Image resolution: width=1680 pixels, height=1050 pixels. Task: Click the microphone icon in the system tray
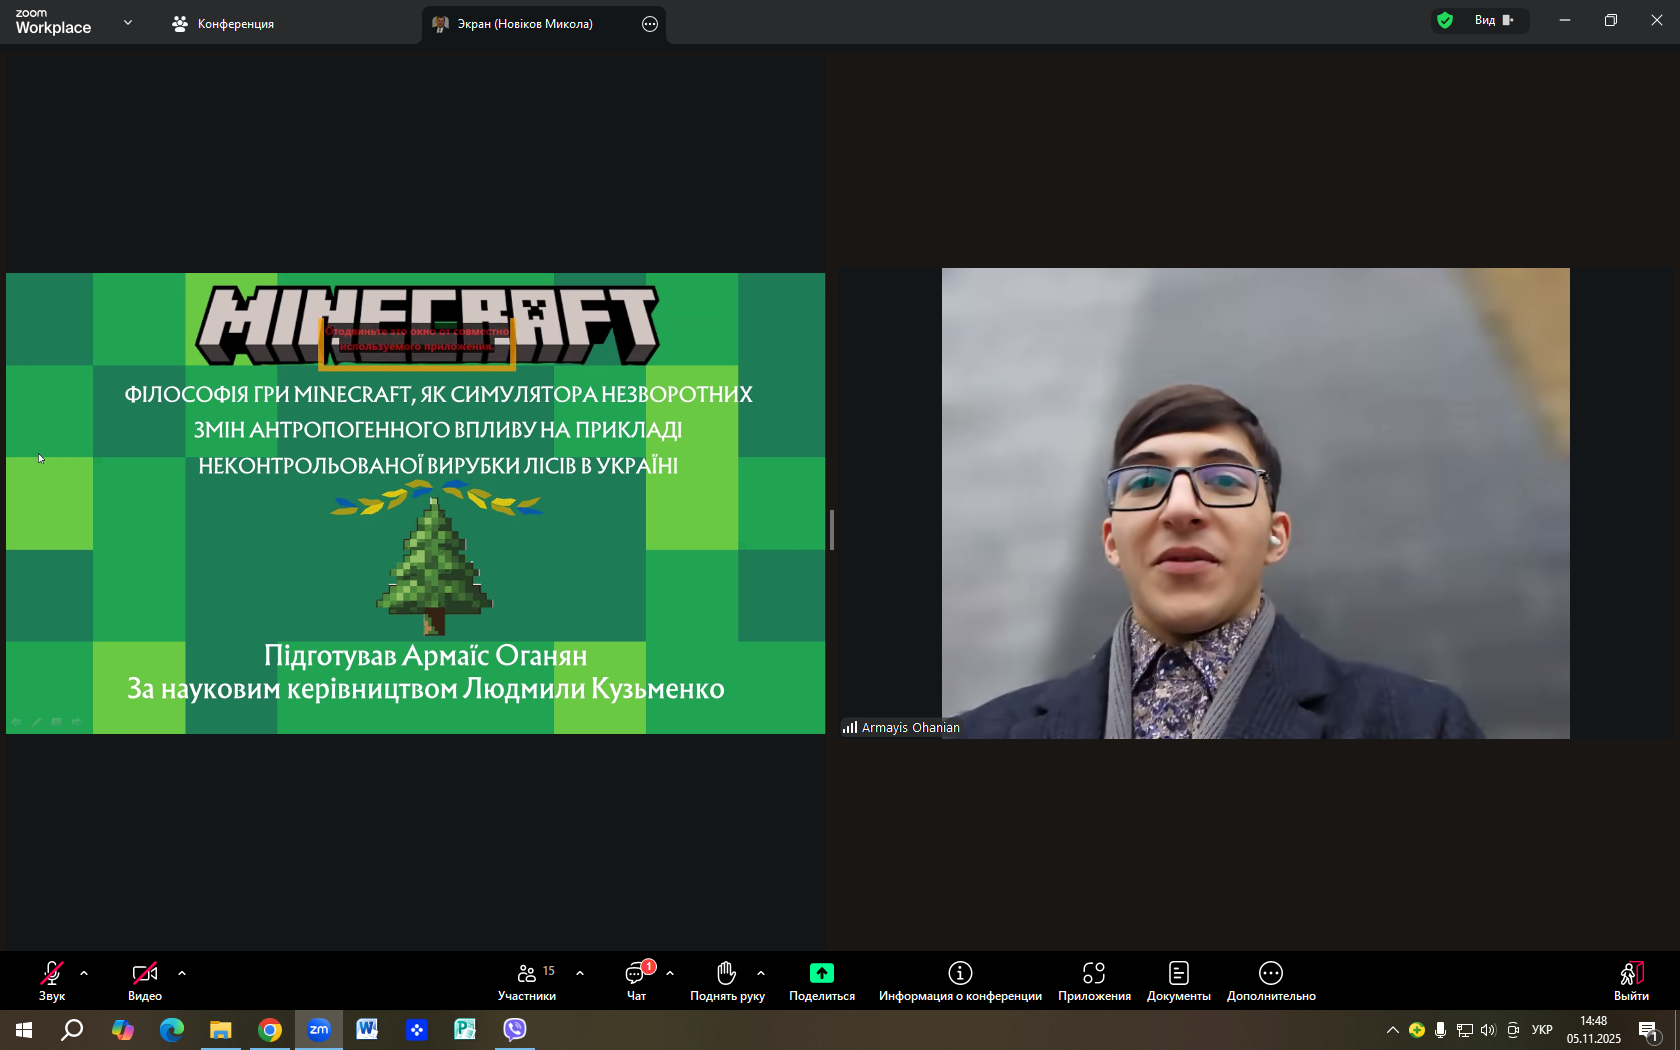1440,1030
